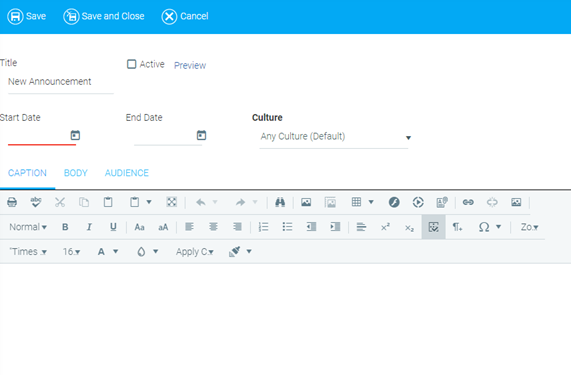Open the Image Manager icon
The height and width of the screenshot is (375, 571).
(306, 202)
